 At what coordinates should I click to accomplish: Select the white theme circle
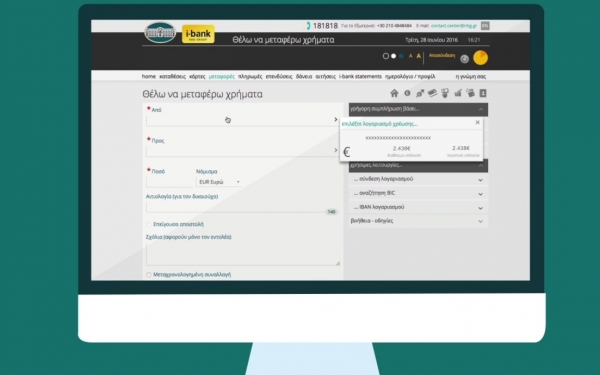pos(393,56)
